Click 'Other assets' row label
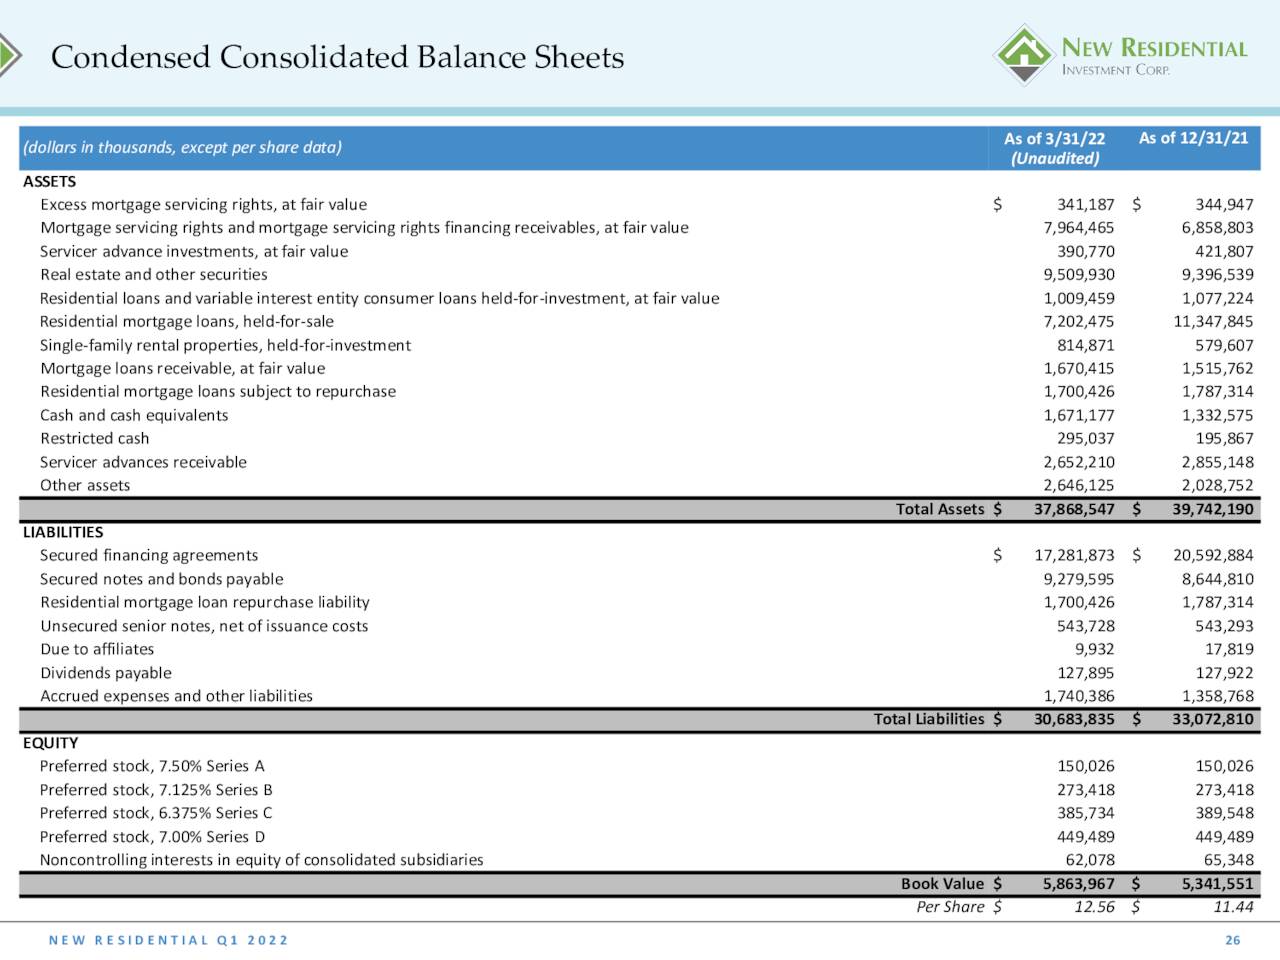 pos(85,485)
